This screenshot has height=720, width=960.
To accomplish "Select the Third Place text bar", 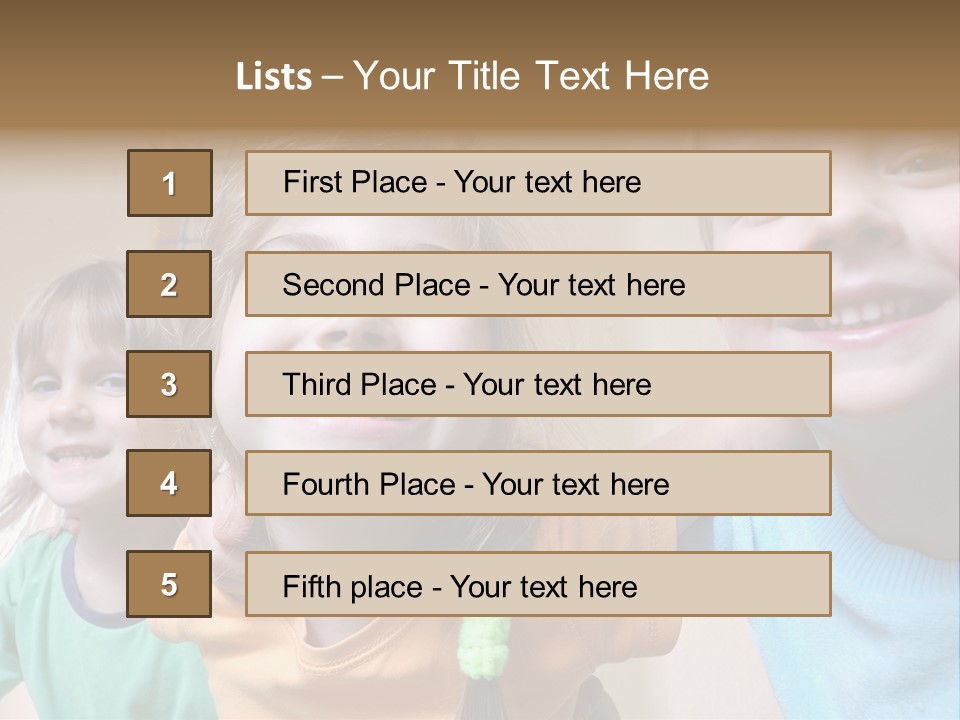I will 538,384.
